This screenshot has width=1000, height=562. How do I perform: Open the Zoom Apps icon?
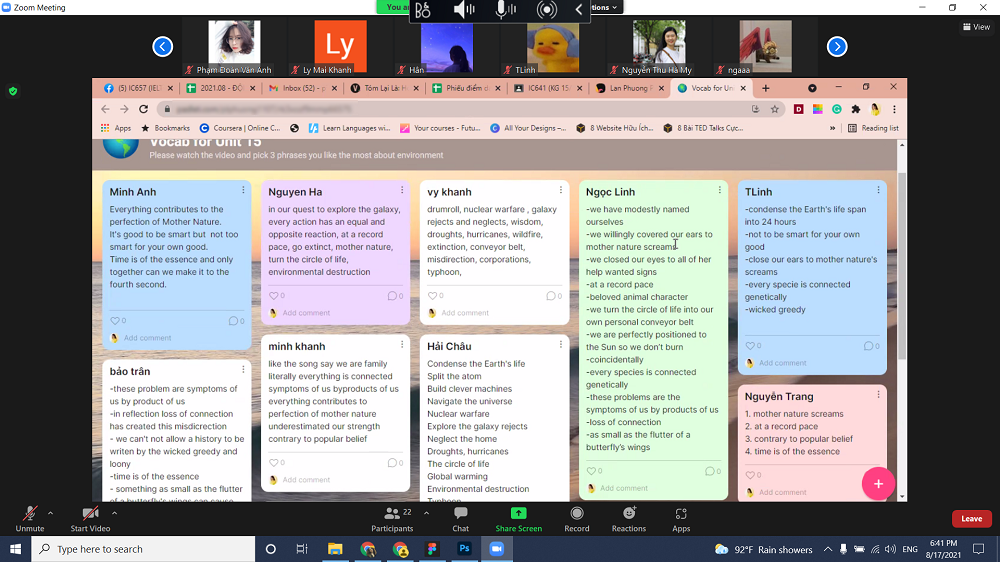(x=681, y=514)
